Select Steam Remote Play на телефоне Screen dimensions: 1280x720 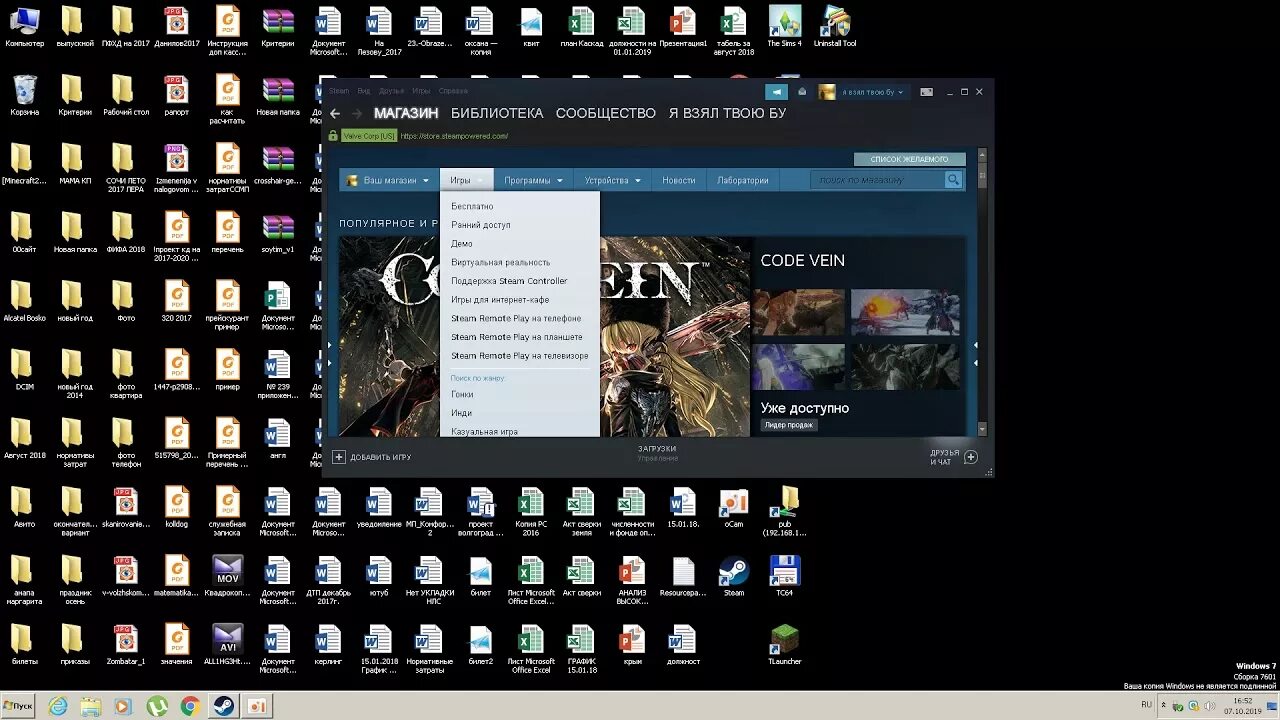coord(516,318)
